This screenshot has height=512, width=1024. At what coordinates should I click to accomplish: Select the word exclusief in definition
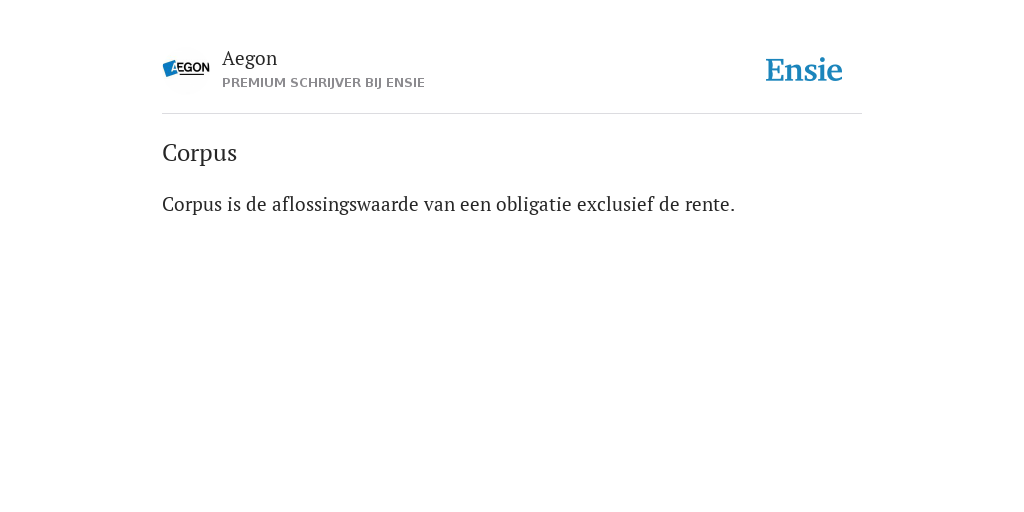[x=615, y=205]
